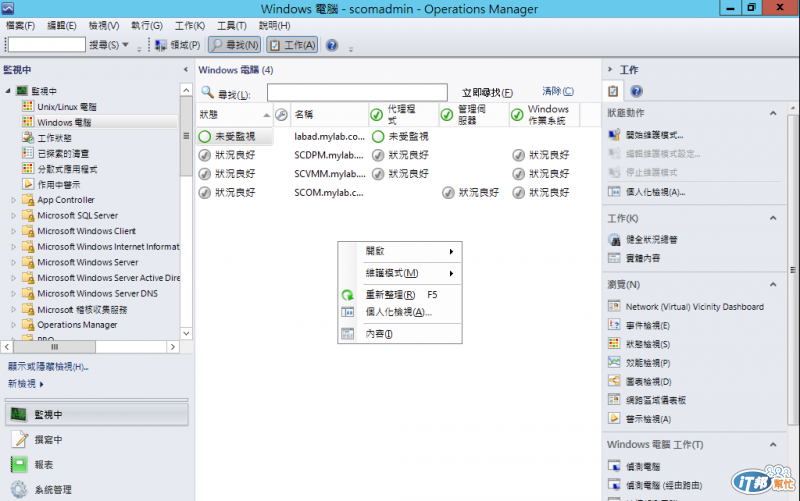Open the 開啟 context menu submenu
800x501 pixels.
[399, 251]
